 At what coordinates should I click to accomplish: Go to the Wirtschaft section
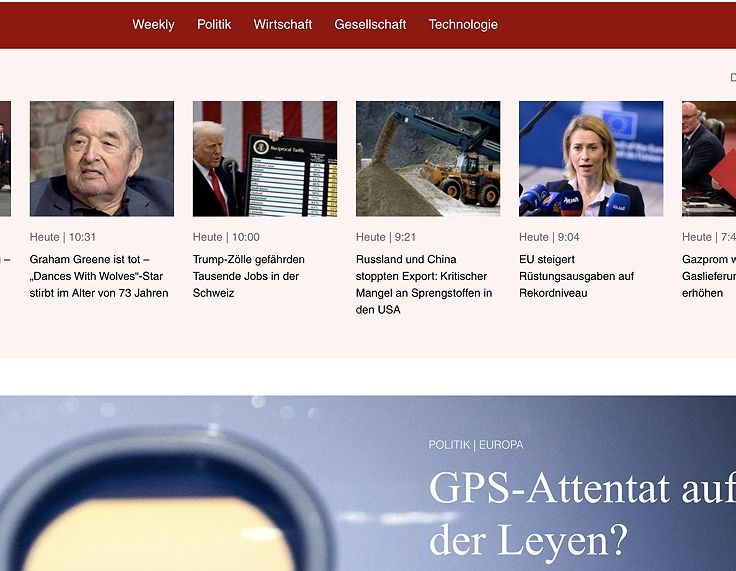(x=283, y=24)
